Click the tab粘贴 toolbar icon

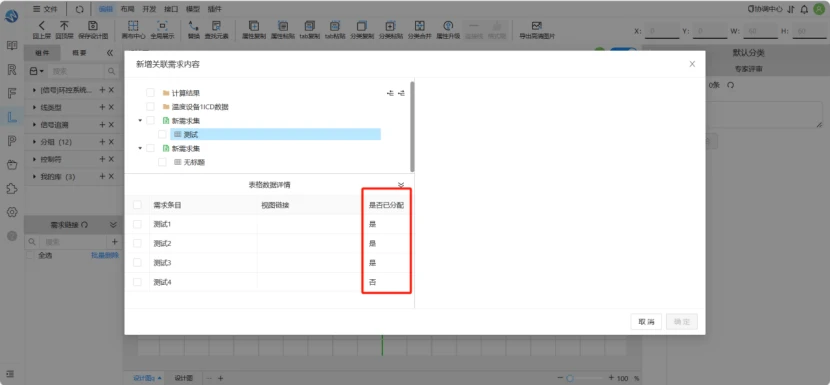click(x=335, y=25)
